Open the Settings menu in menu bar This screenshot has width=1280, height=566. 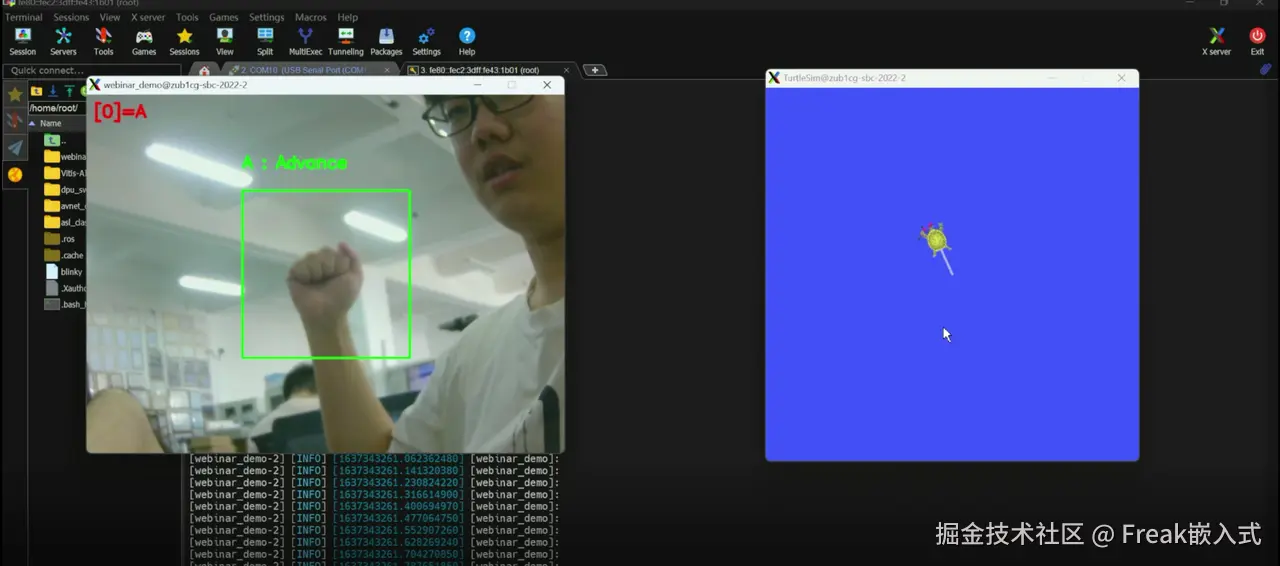click(x=267, y=17)
